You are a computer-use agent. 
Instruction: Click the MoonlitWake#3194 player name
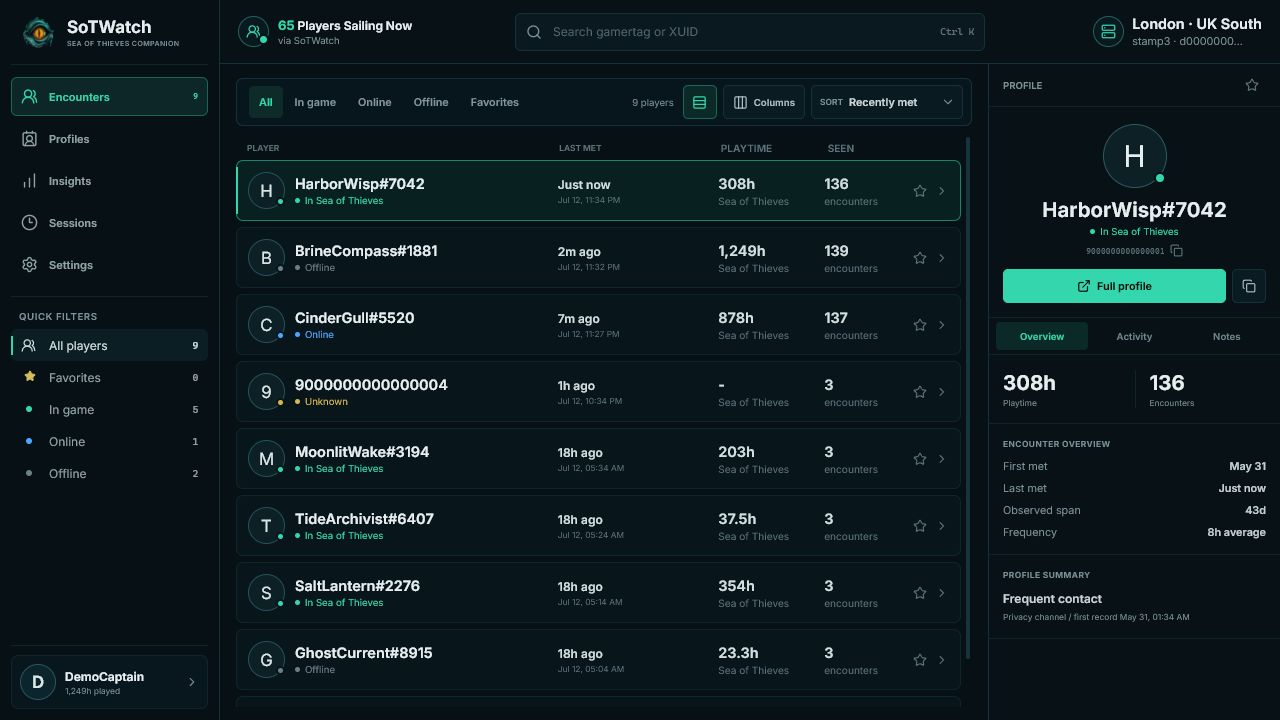362,452
